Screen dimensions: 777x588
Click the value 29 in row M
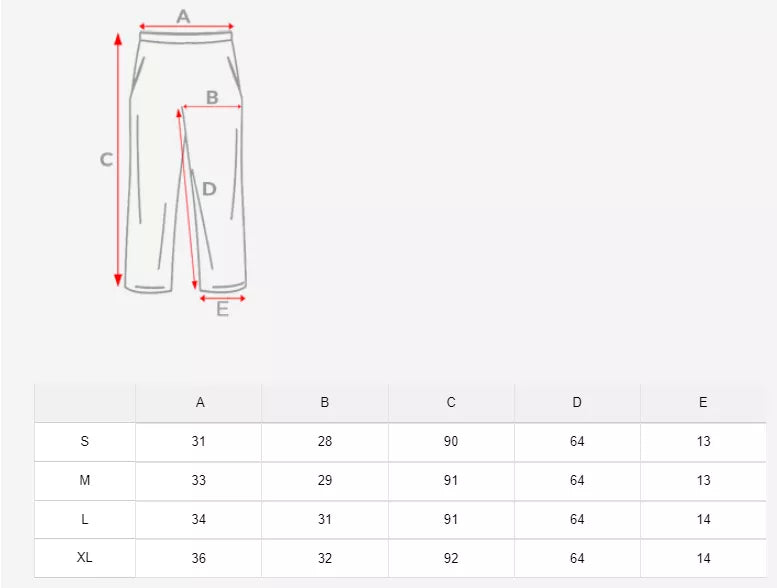point(325,481)
